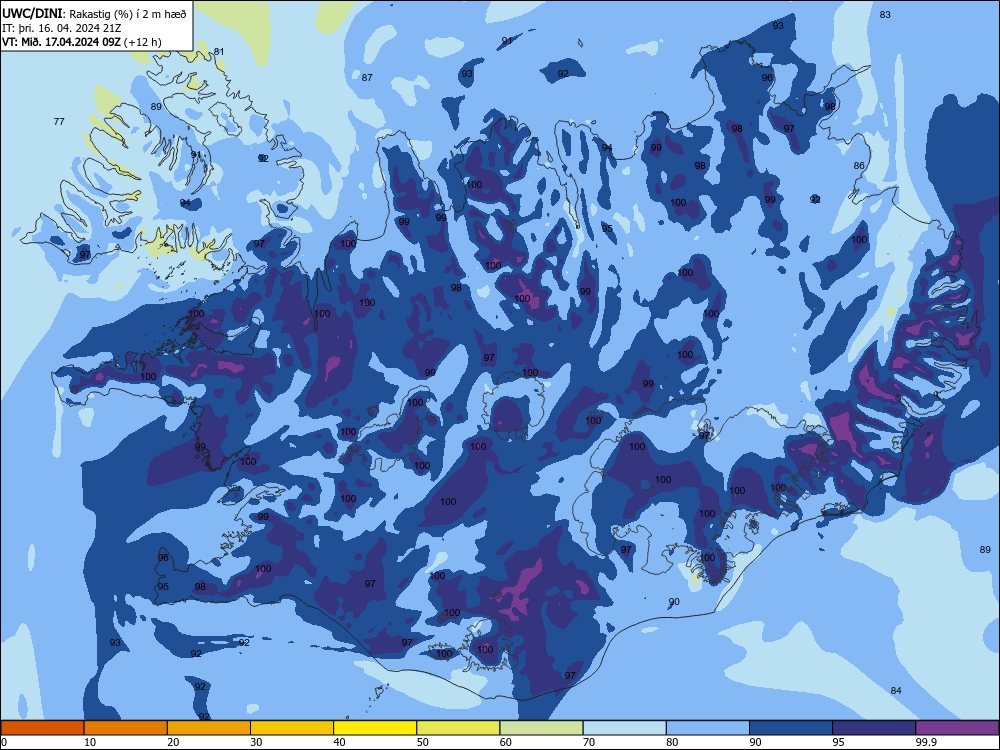Choose the 70–80 light blue legend swatch
The height and width of the screenshot is (750, 1000).
(624, 728)
